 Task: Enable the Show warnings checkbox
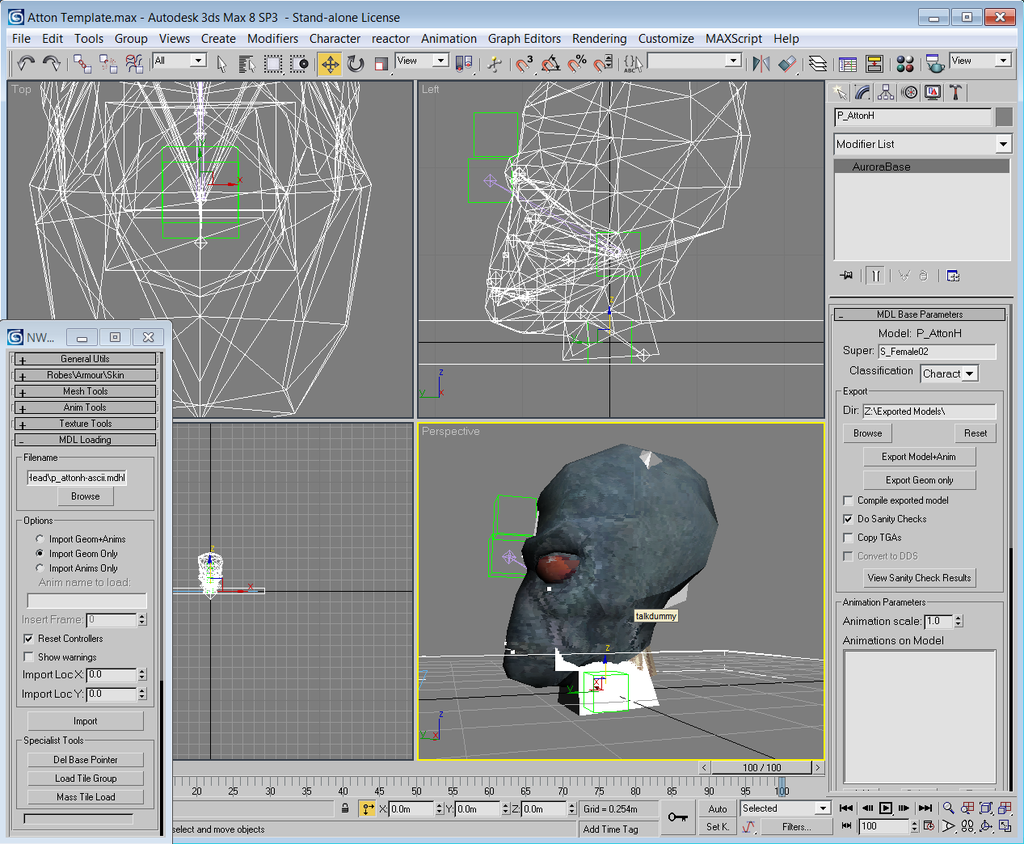pos(28,657)
